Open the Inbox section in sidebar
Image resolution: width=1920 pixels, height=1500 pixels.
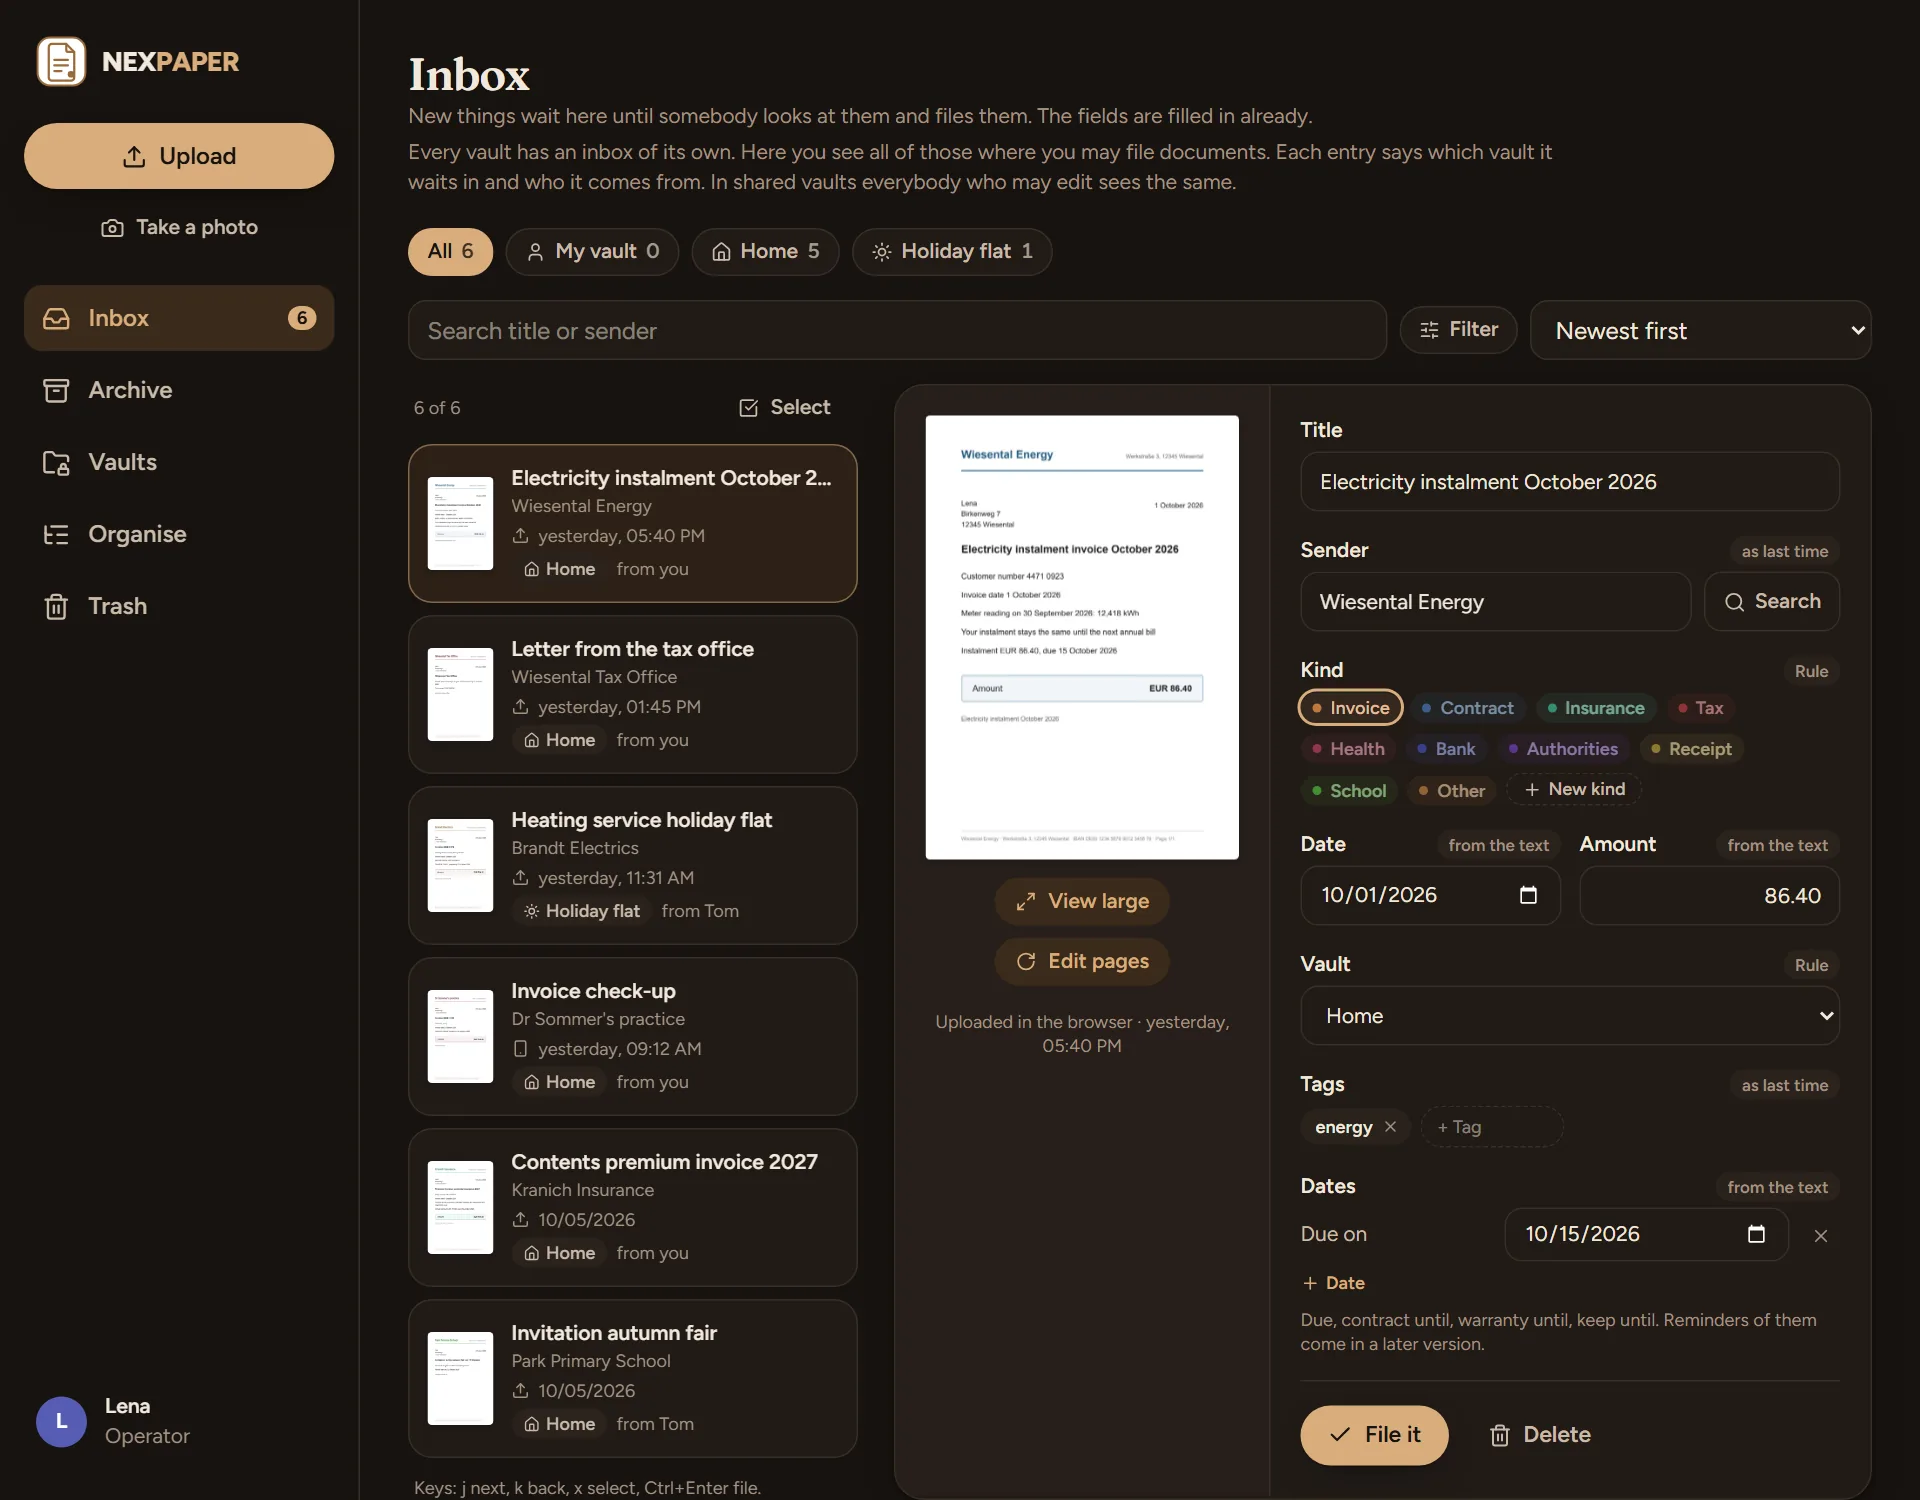179,318
